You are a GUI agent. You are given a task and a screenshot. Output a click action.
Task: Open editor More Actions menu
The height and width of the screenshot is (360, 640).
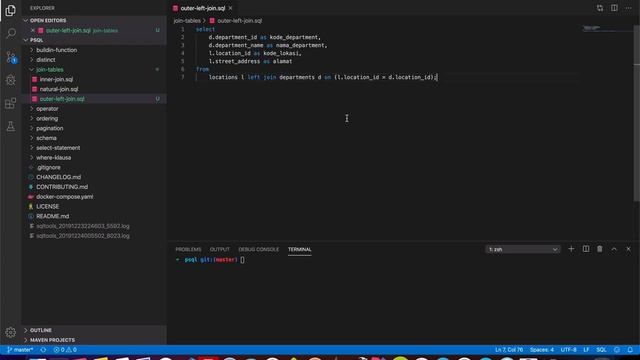629,8
